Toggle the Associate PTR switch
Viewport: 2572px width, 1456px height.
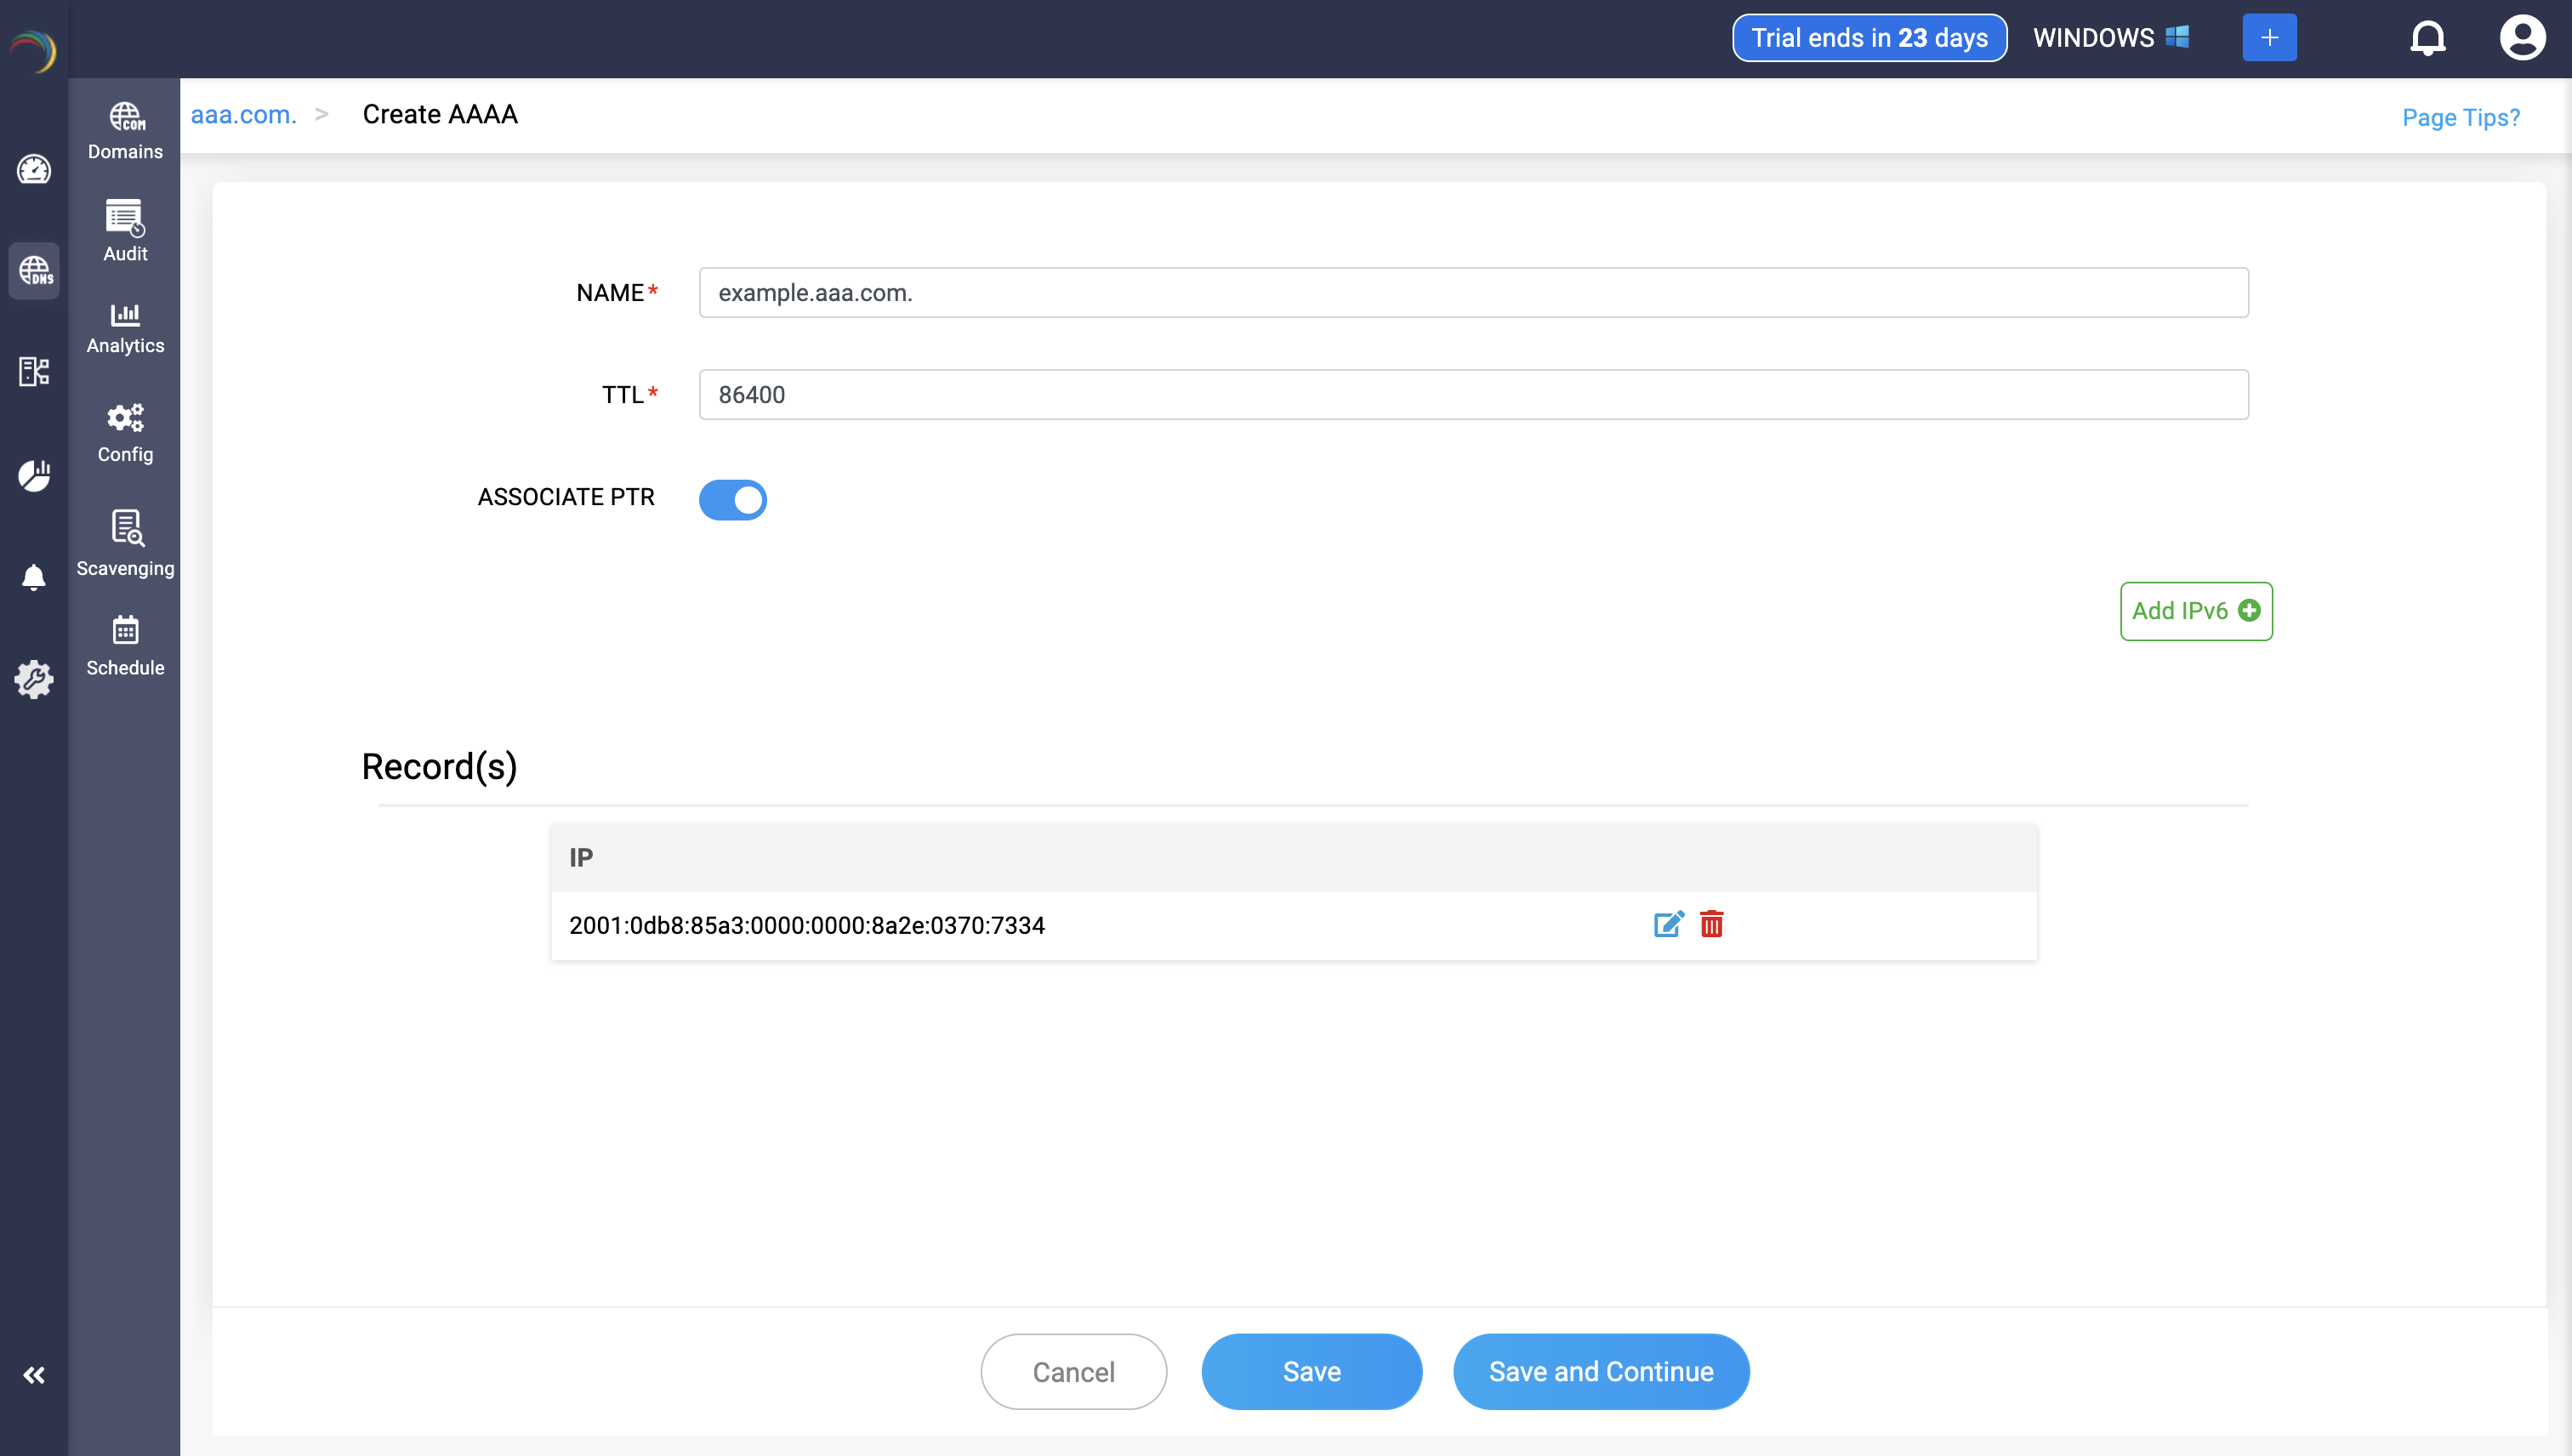(x=732, y=499)
